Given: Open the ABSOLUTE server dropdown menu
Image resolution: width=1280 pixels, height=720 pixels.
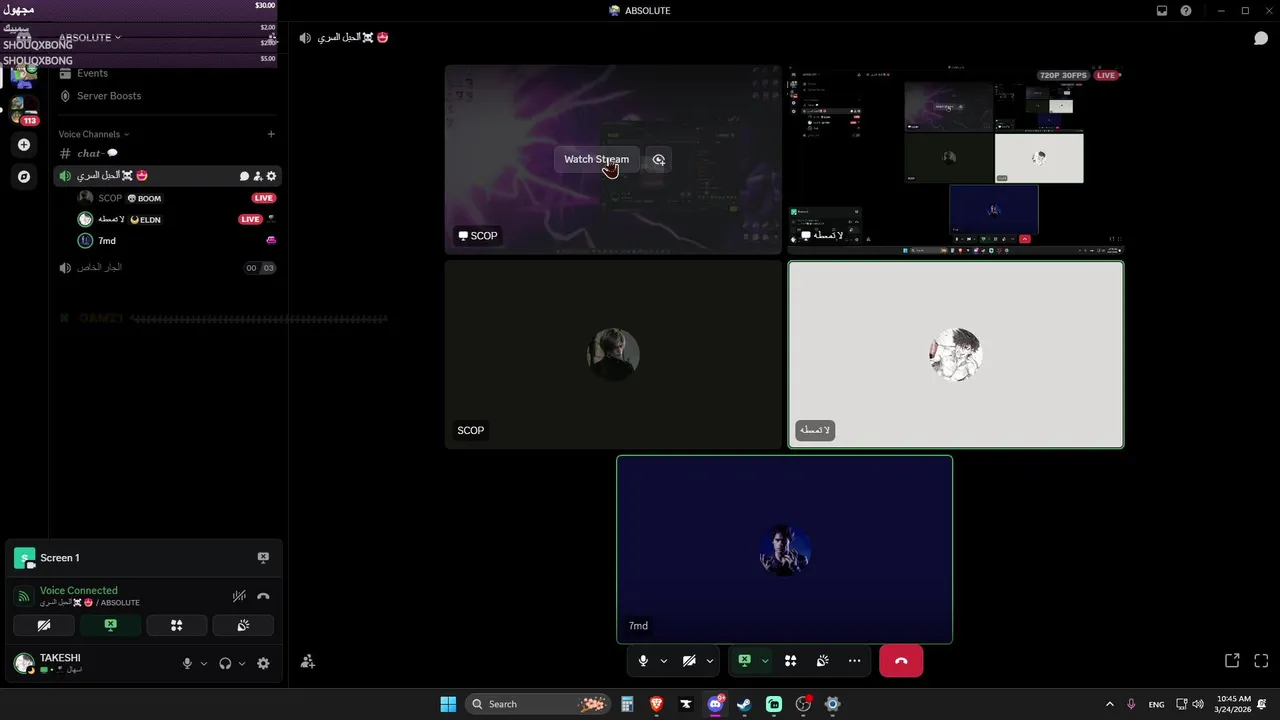Looking at the screenshot, I should (x=90, y=37).
